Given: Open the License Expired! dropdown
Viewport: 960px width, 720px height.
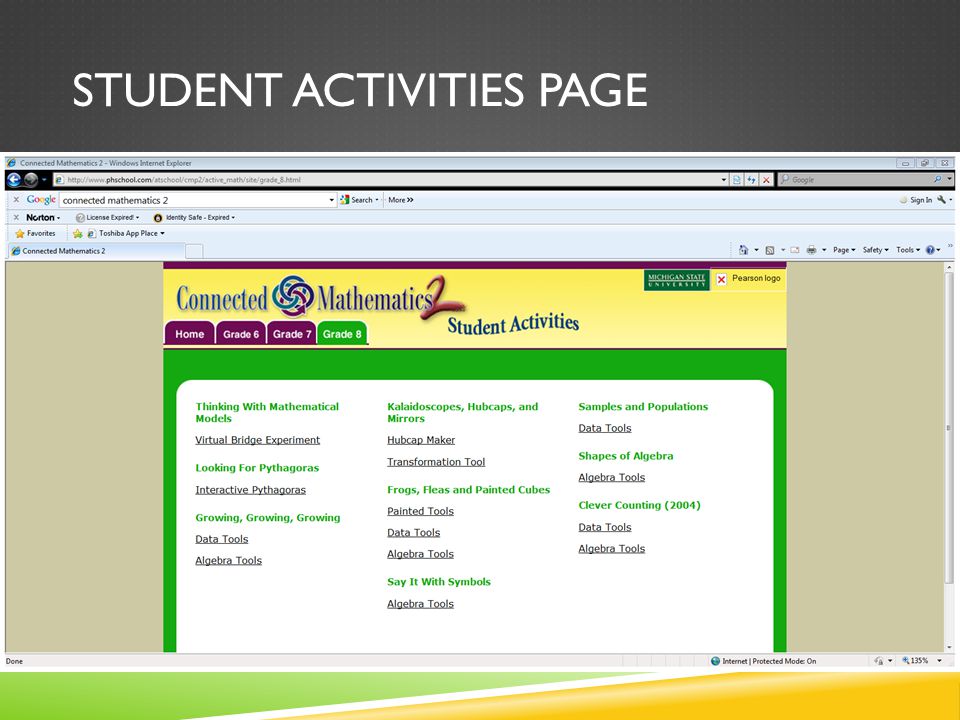Looking at the screenshot, I should coord(107,217).
